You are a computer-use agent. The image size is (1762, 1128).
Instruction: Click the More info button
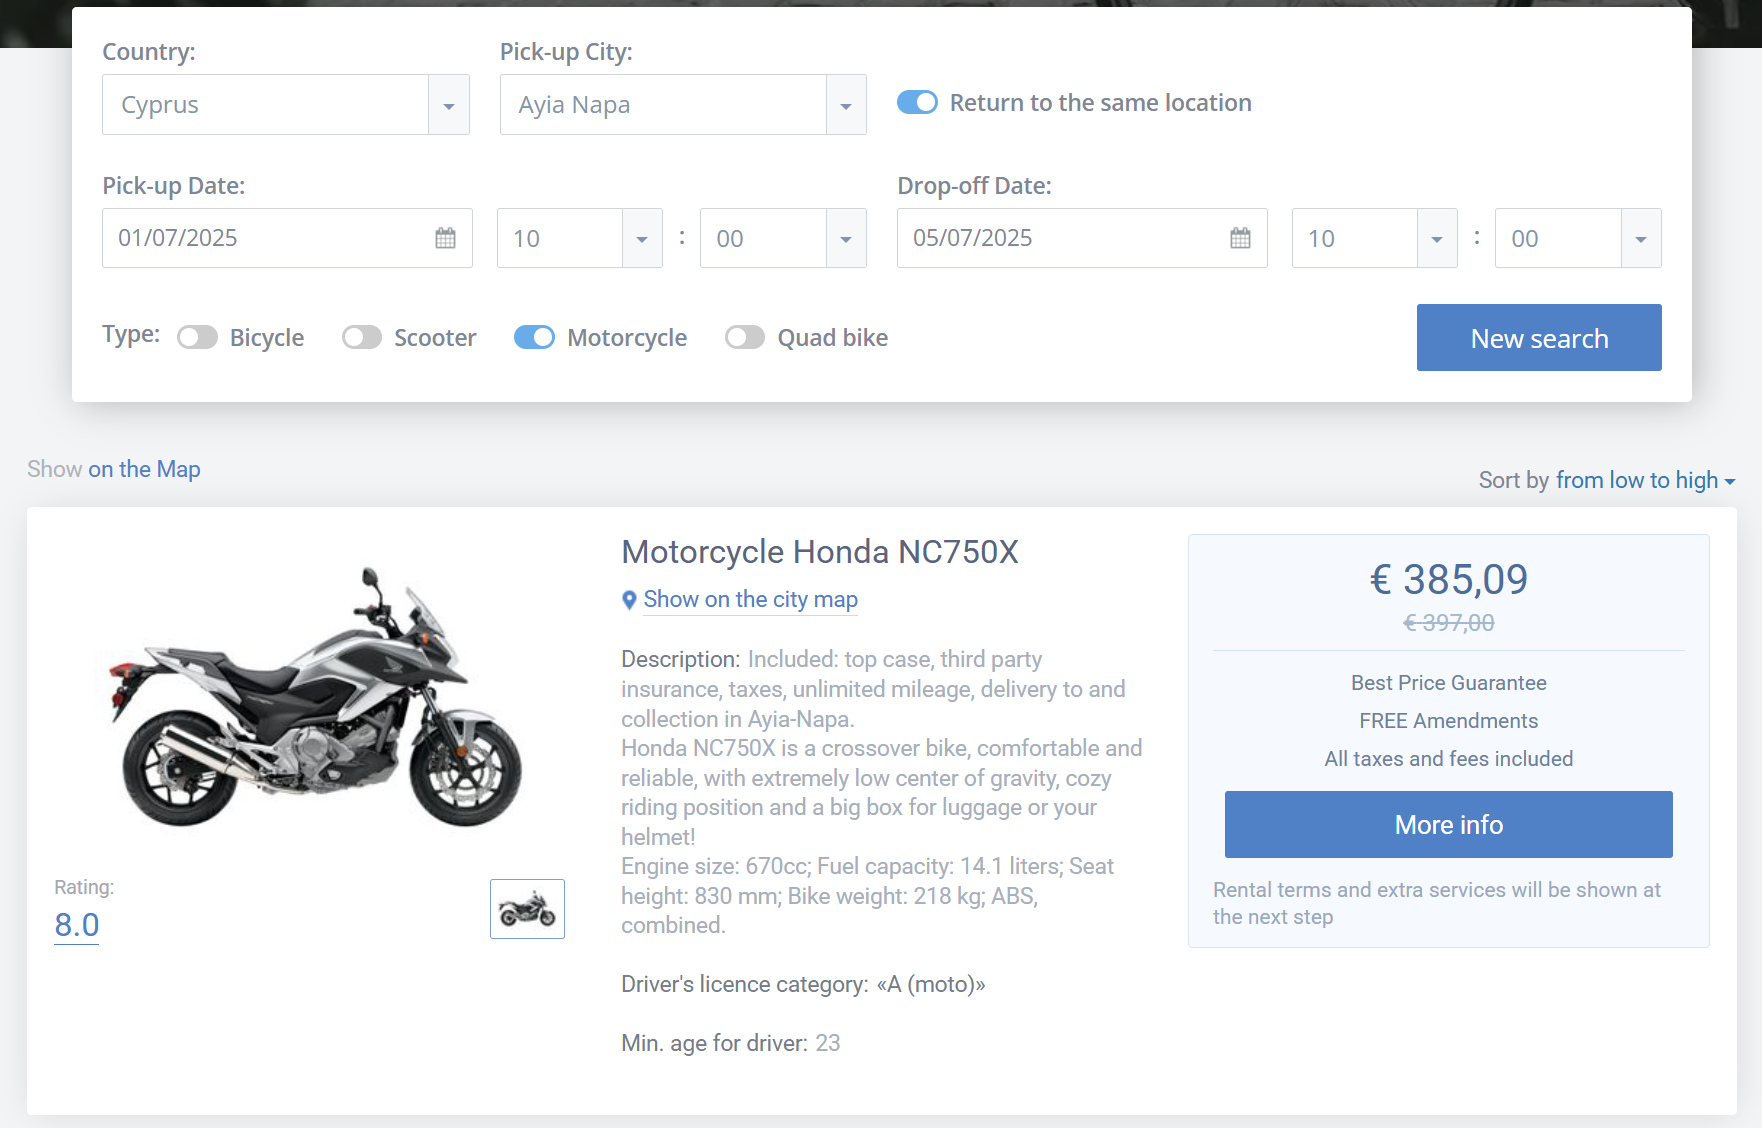(x=1448, y=824)
